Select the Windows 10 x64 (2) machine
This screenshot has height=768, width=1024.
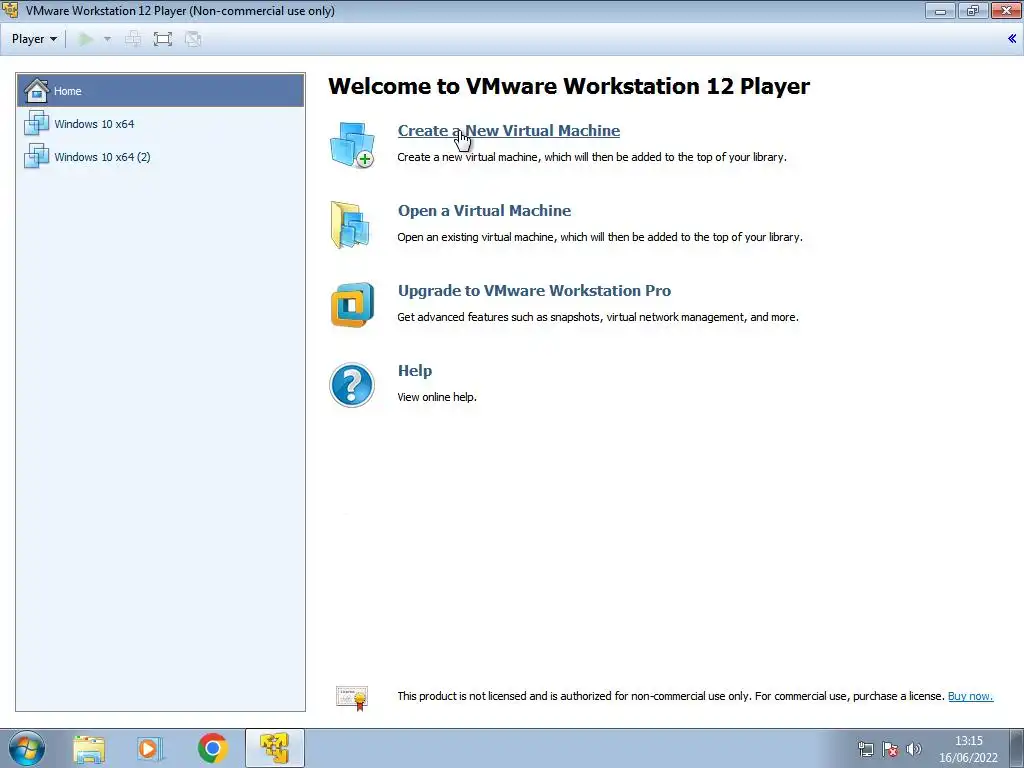tap(161, 157)
